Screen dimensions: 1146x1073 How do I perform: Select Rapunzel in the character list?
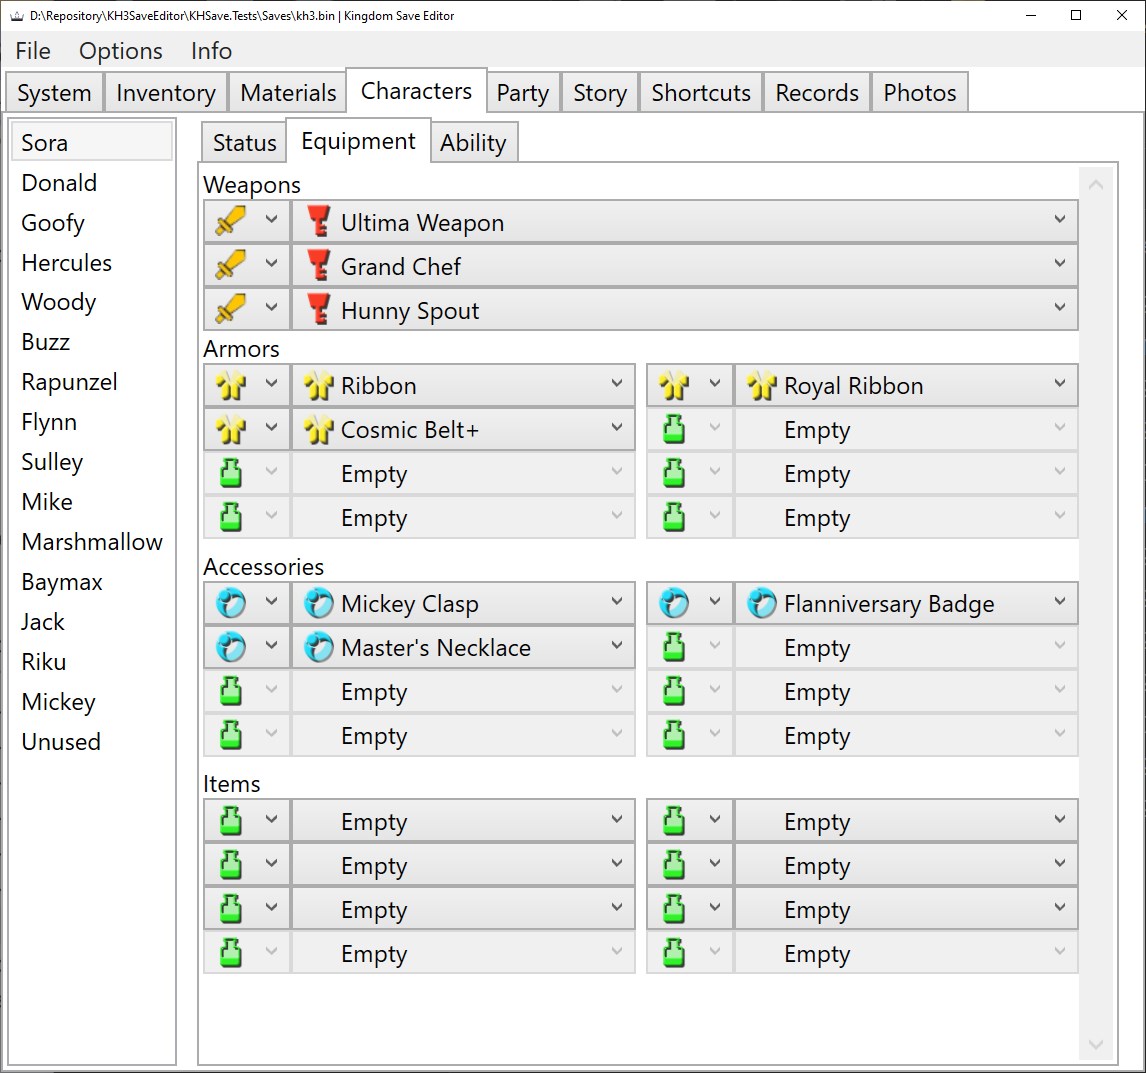92,382
